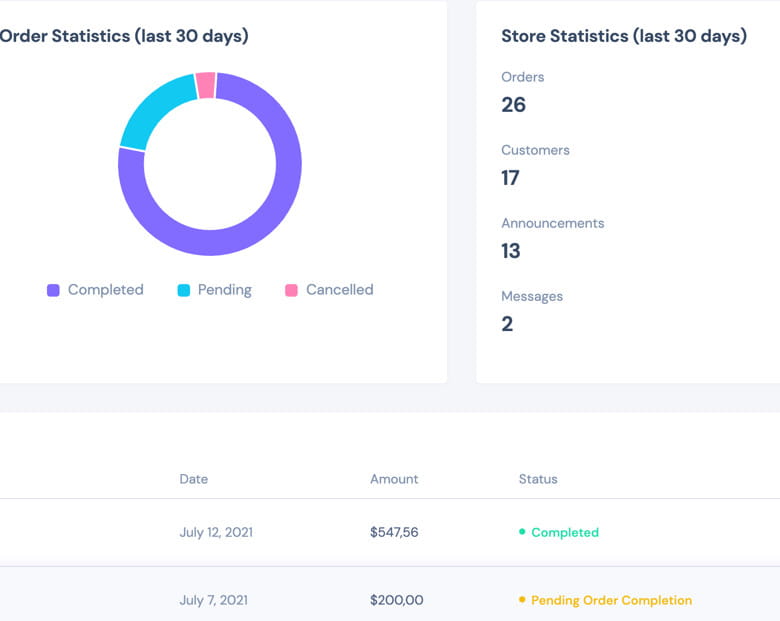Click the green Completed status dot
The width and height of the screenshot is (780, 621).
click(522, 532)
